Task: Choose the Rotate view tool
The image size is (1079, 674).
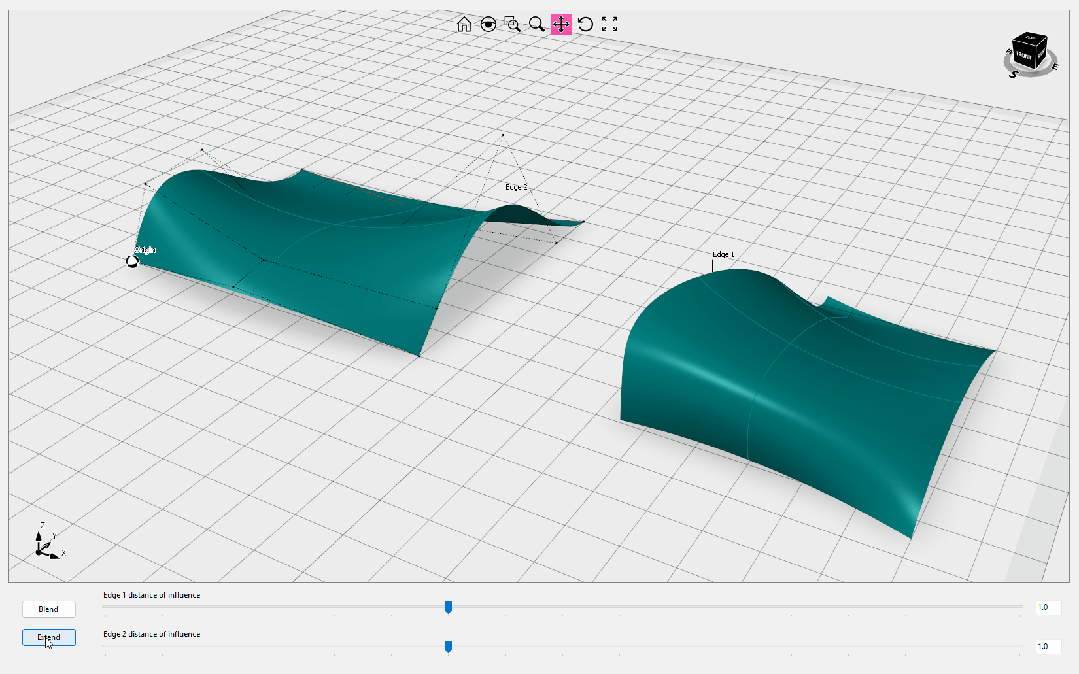Action: click(585, 25)
